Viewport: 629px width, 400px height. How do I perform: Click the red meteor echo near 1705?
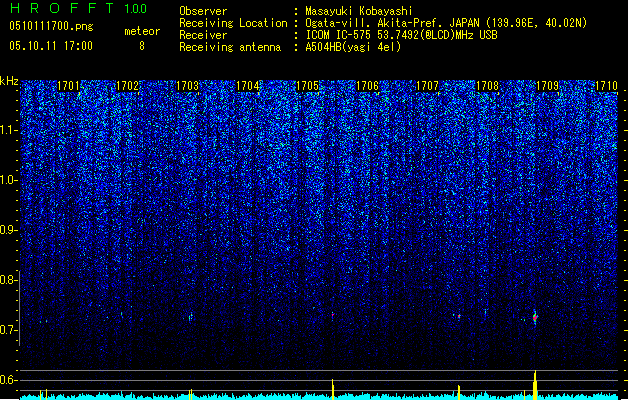pyautogui.click(x=333, y=315)
